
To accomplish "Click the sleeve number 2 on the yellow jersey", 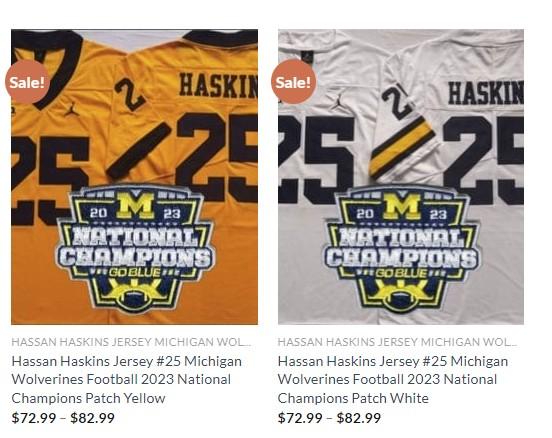I will coord(129,94).
